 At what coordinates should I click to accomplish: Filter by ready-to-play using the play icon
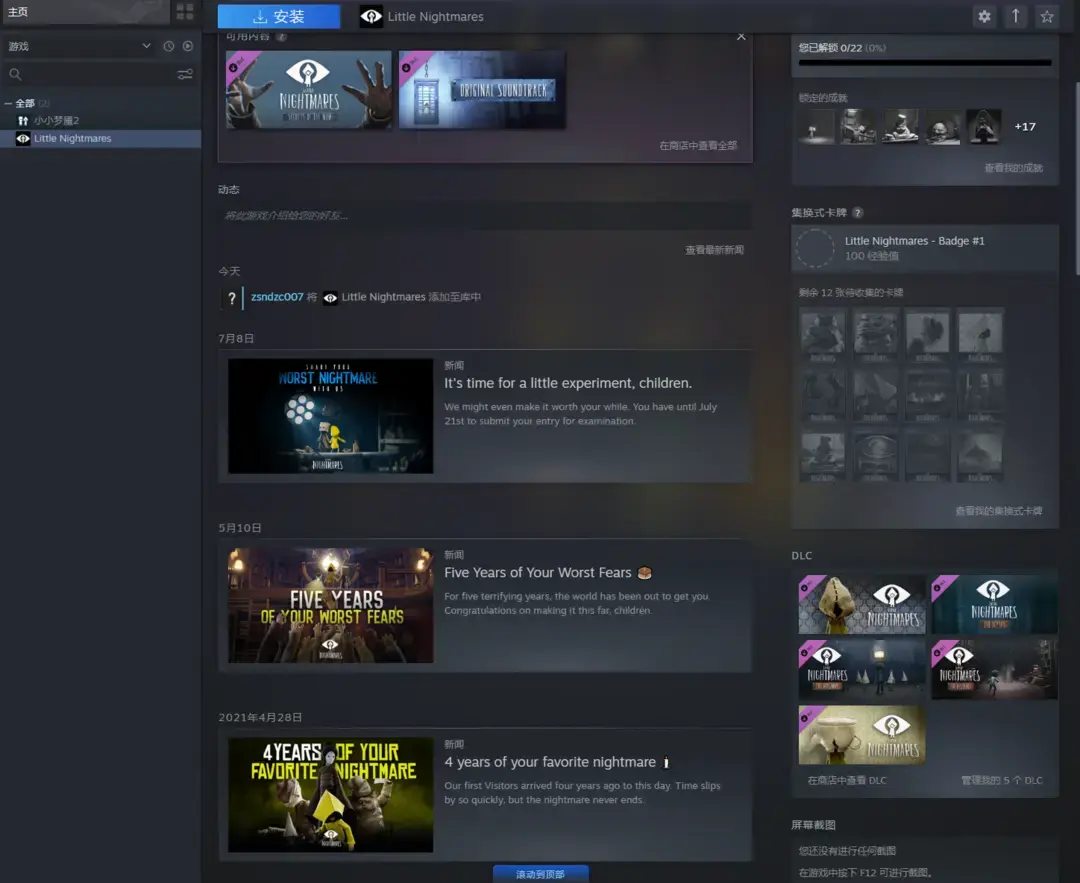click(188, 46)
